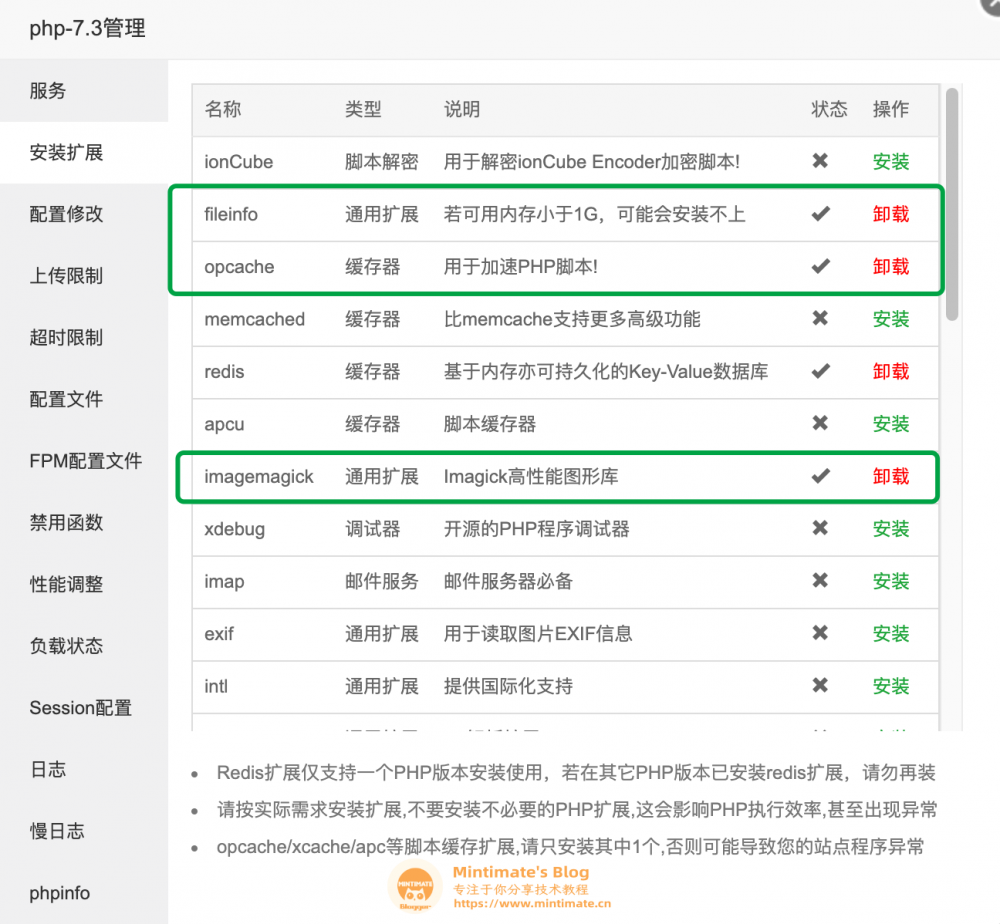Click the imagemagick extension name

pos(259,477)
